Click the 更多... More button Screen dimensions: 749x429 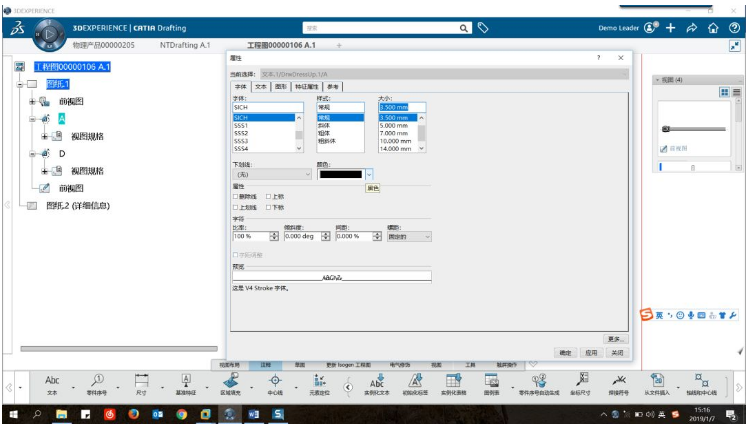coord(616,339)
